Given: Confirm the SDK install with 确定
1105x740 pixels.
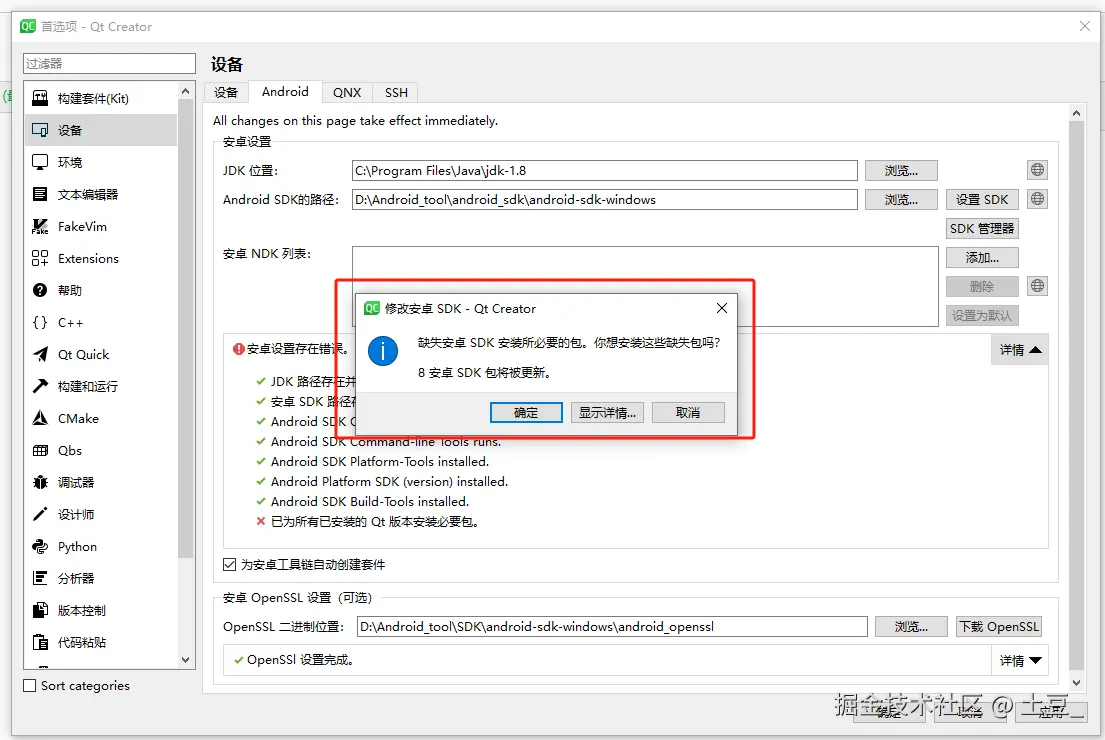Looking at the screenshot, I should (x=526, y=412).
